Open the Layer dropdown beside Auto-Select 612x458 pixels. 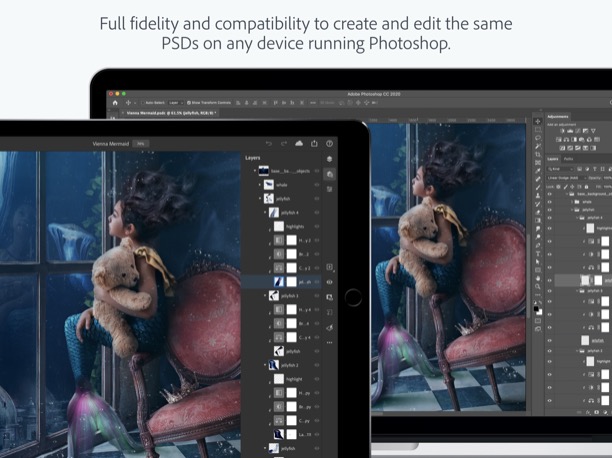click(176, 103)
